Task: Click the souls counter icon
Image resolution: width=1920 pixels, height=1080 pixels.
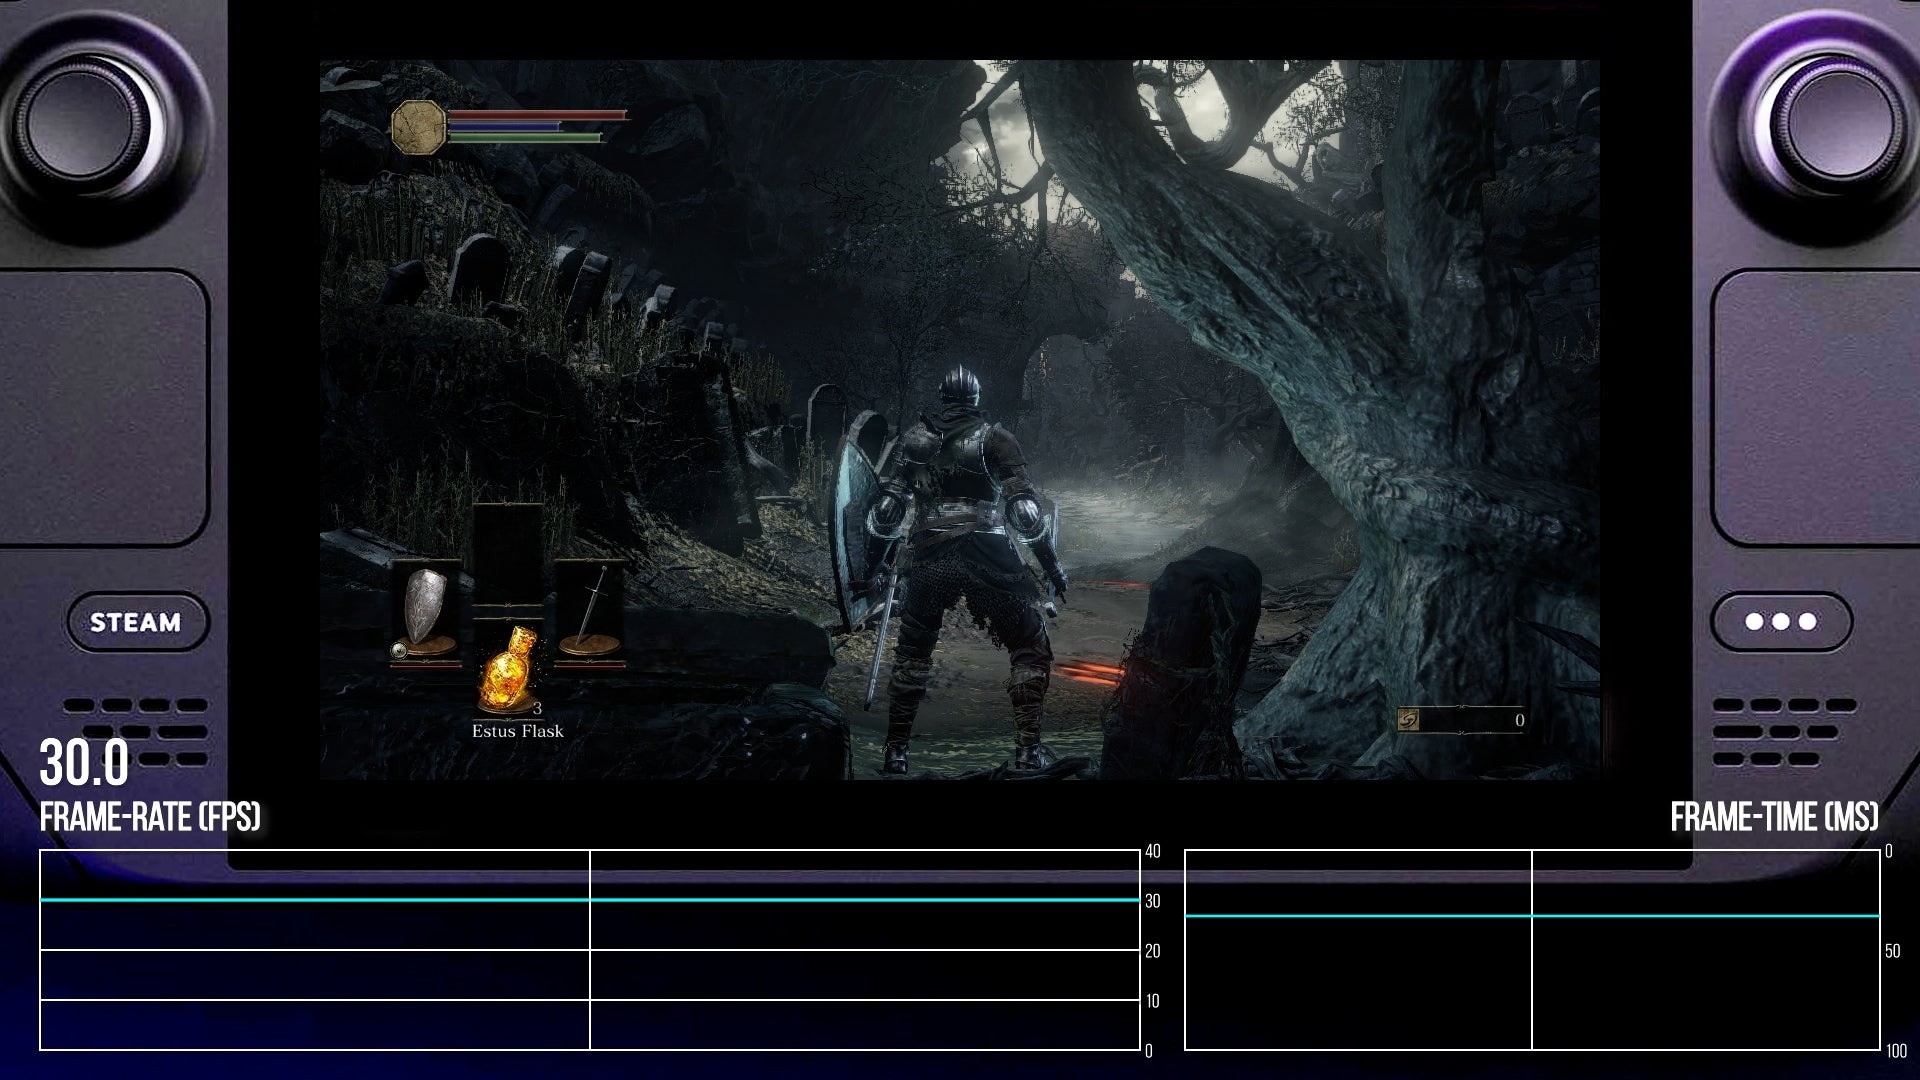Action: (x=1409, y=720)
